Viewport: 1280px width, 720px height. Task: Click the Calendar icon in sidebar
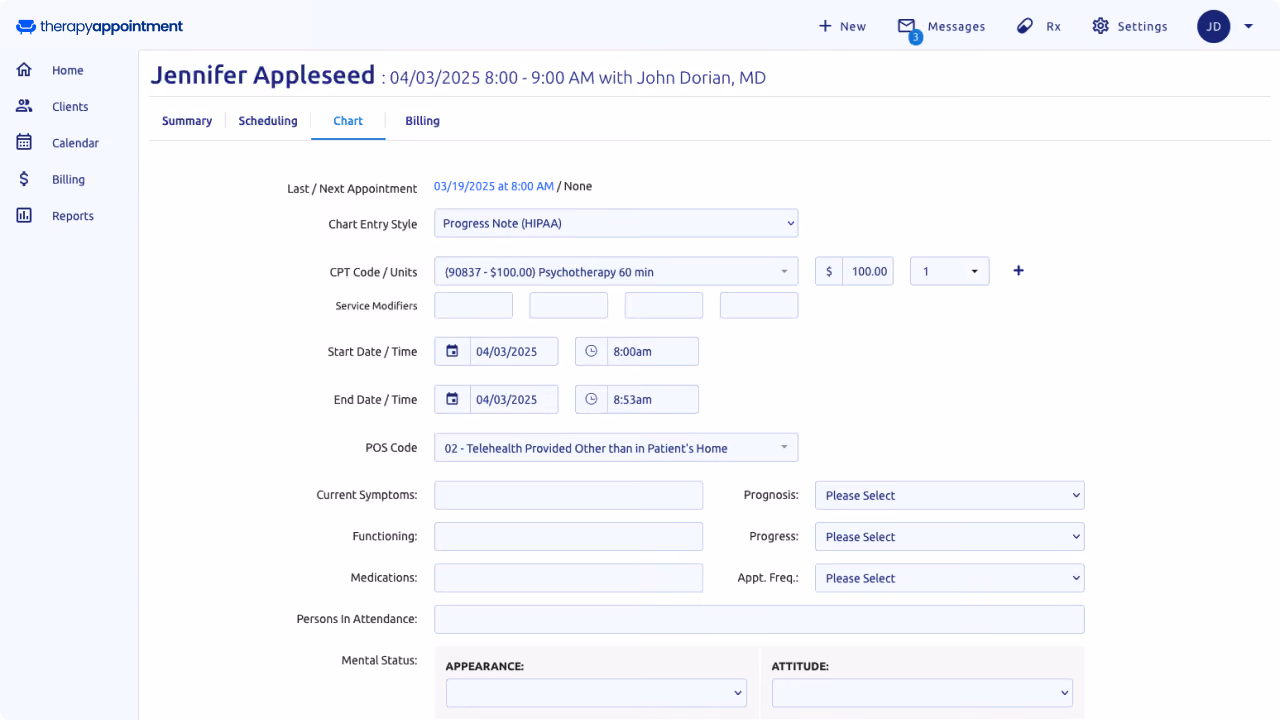[x=24, y=142]
